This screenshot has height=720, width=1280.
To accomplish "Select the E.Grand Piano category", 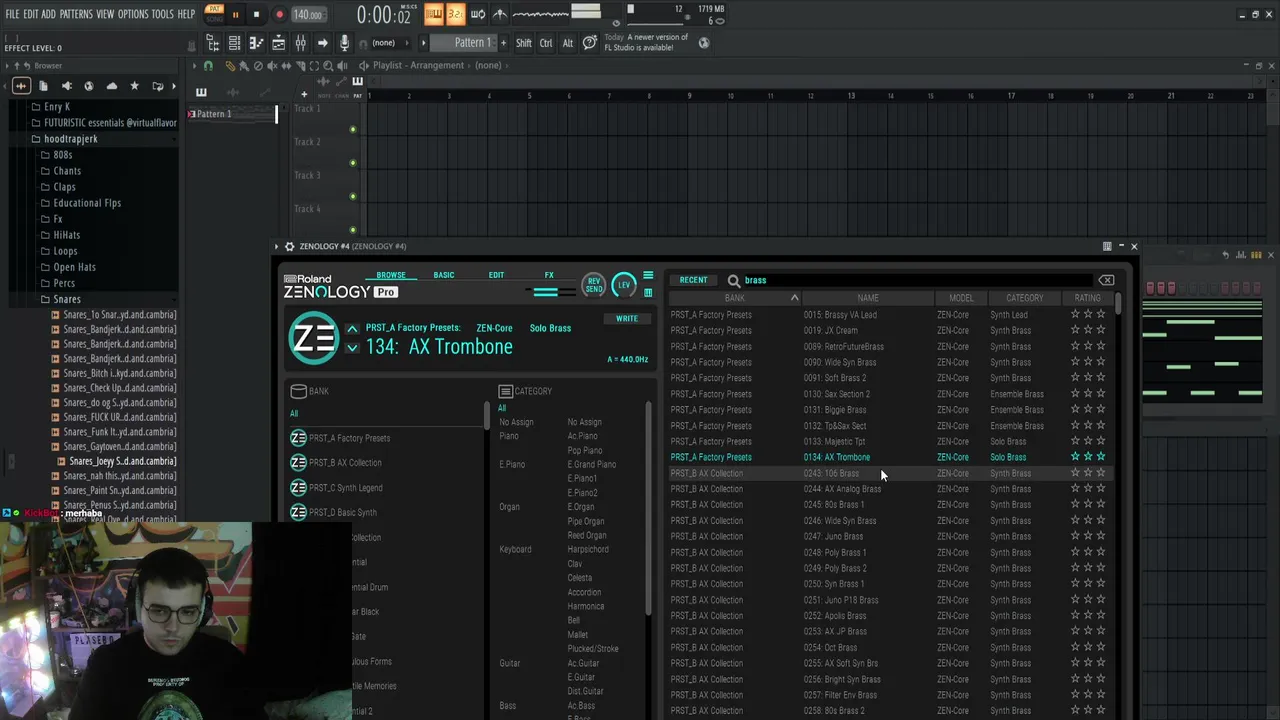I will [592, 464].
